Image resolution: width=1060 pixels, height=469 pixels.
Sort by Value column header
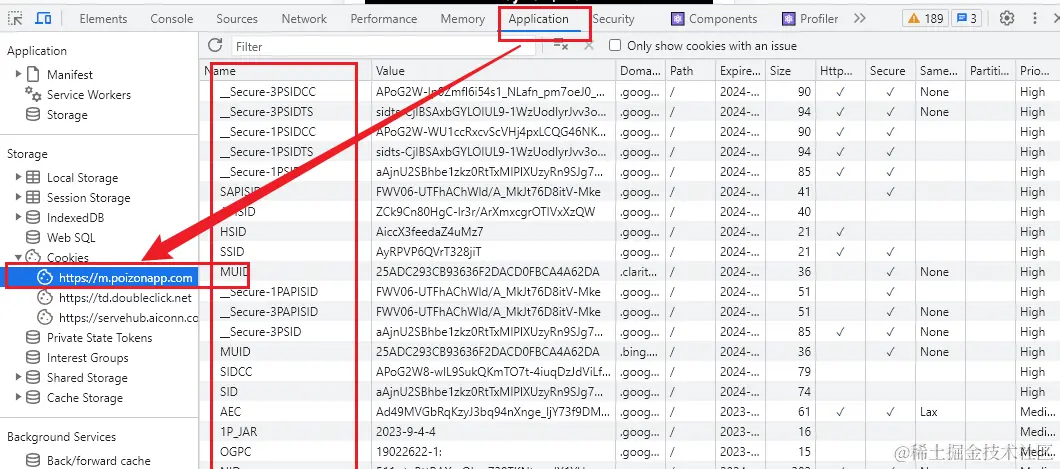click(493, 70)
